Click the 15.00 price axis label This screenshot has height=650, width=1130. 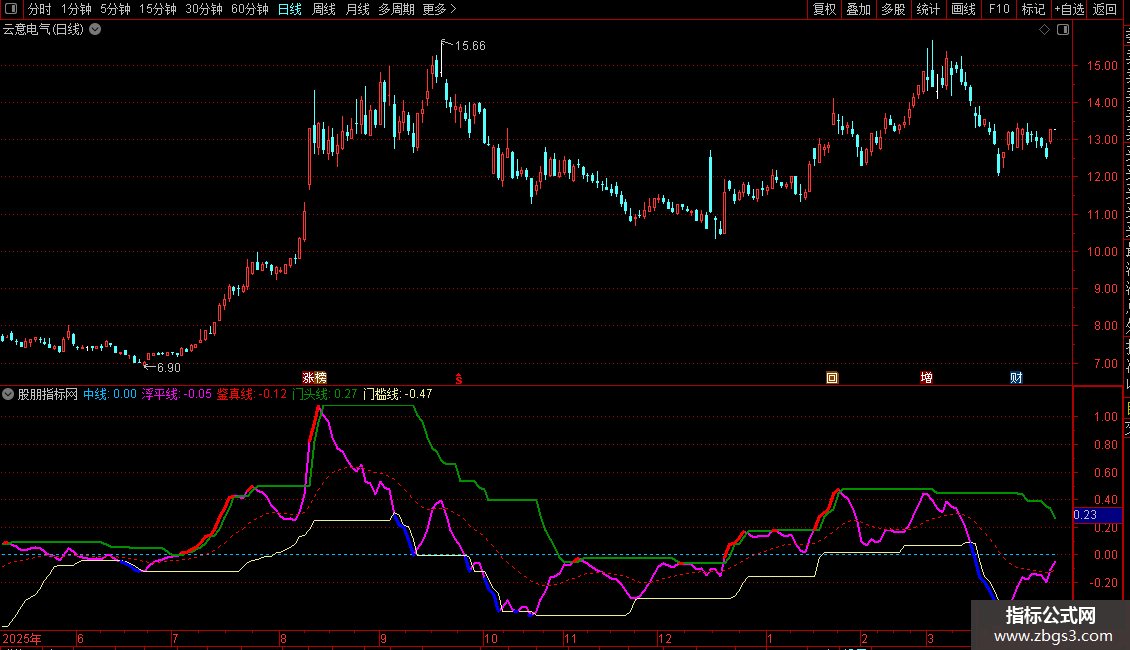click(1102, 66)
